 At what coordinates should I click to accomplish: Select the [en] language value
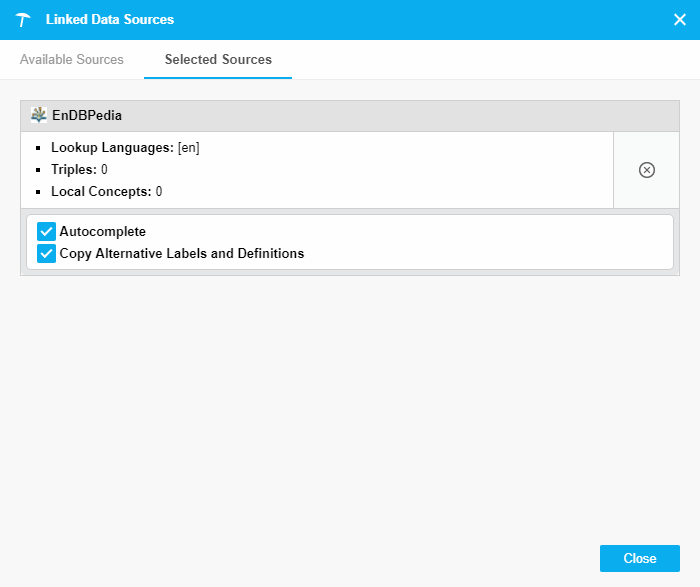point(189,148)
